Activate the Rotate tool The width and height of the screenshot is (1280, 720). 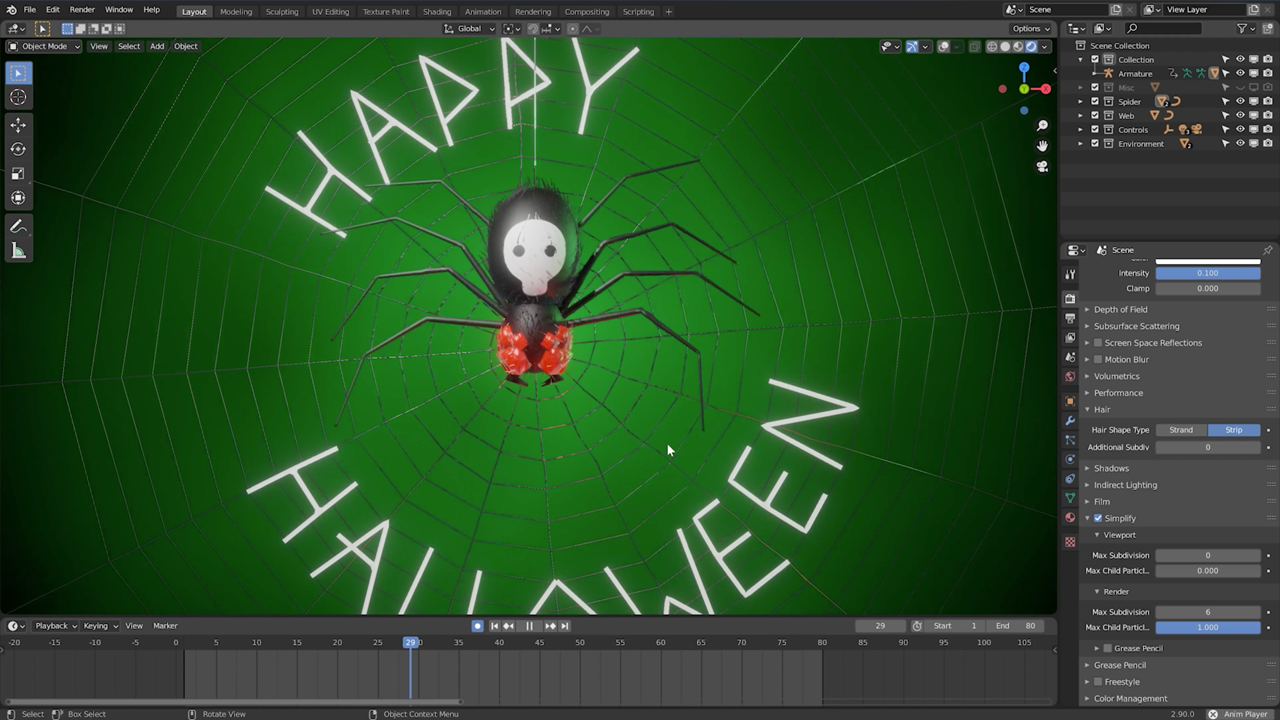(x=18, y=149)
